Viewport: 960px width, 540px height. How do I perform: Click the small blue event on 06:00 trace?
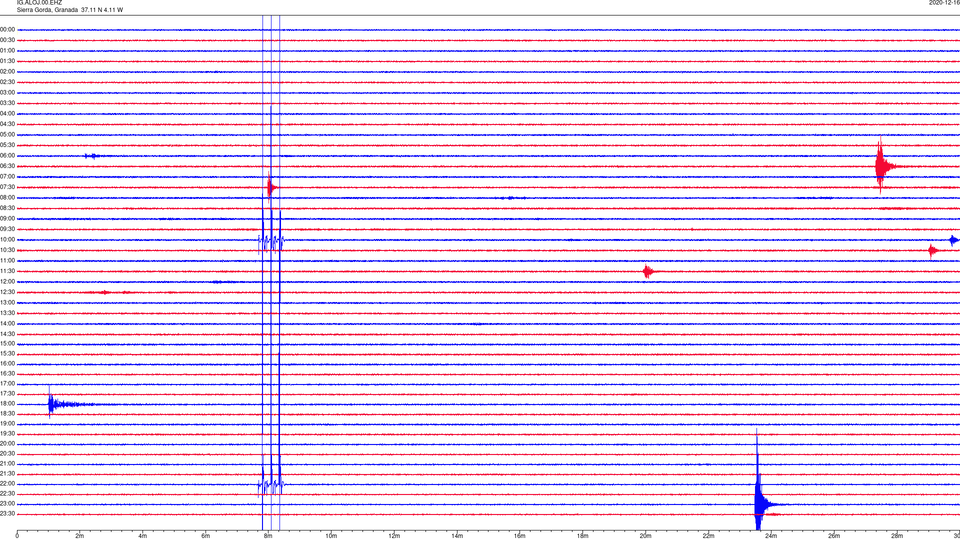click(92, 156)
